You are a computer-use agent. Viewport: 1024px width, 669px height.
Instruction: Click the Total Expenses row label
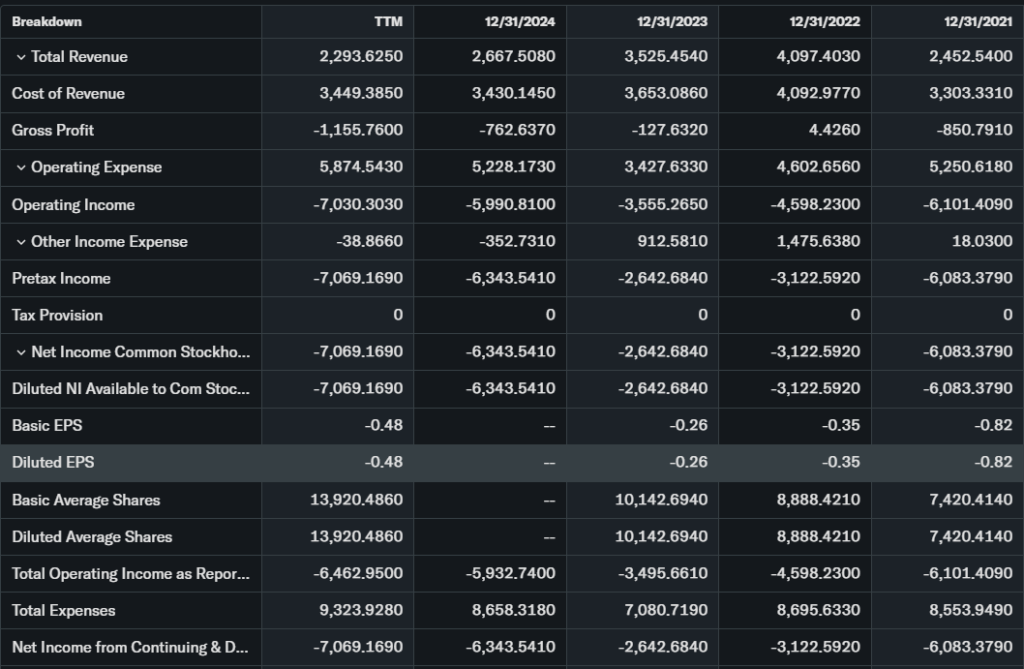63,611
